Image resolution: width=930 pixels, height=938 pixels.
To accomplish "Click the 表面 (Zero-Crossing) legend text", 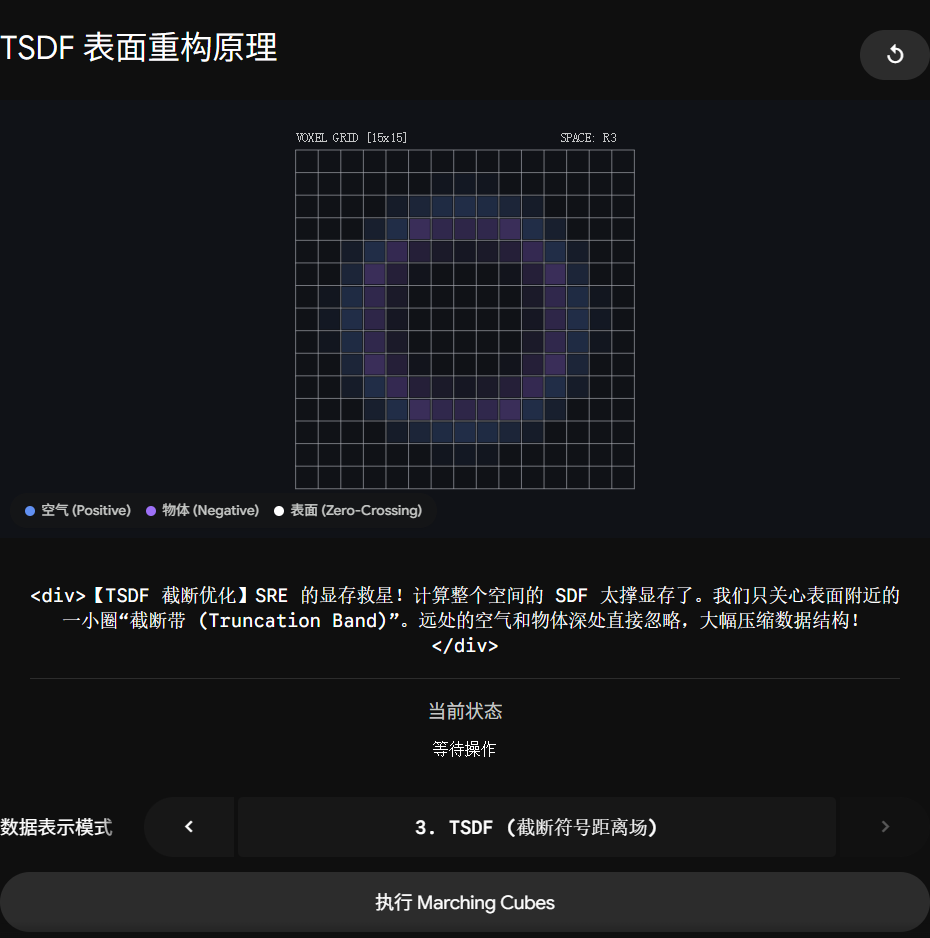I will 356,510.
